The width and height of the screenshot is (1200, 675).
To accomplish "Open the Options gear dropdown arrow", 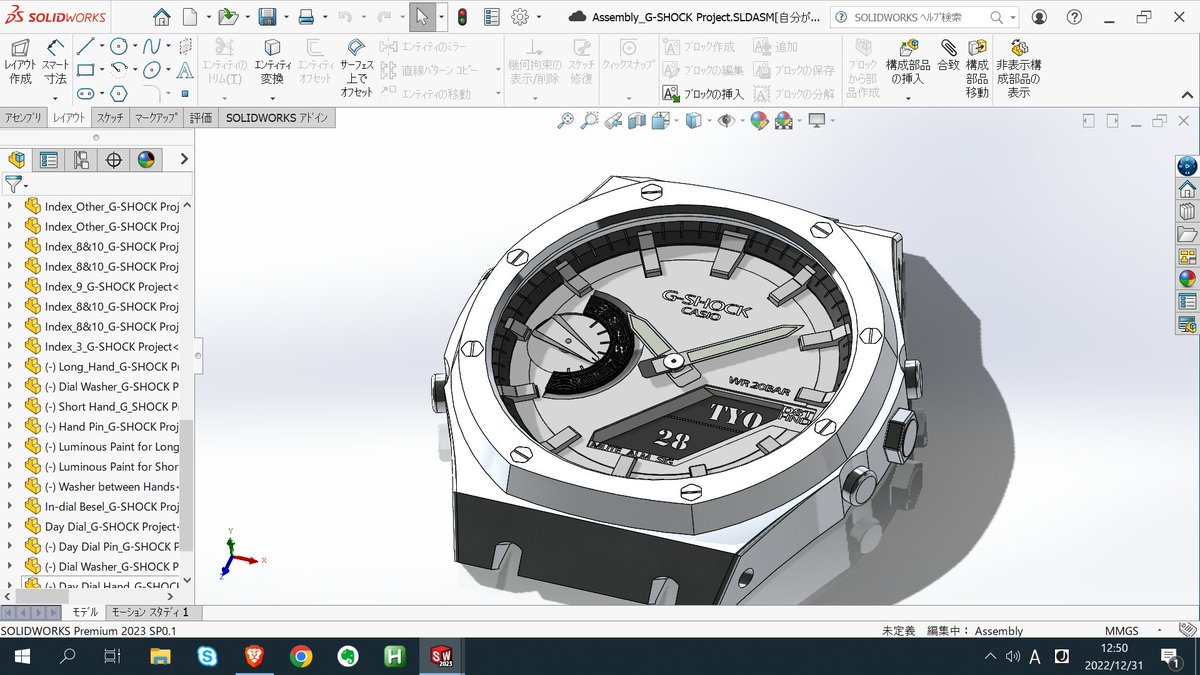I will 537,18.
